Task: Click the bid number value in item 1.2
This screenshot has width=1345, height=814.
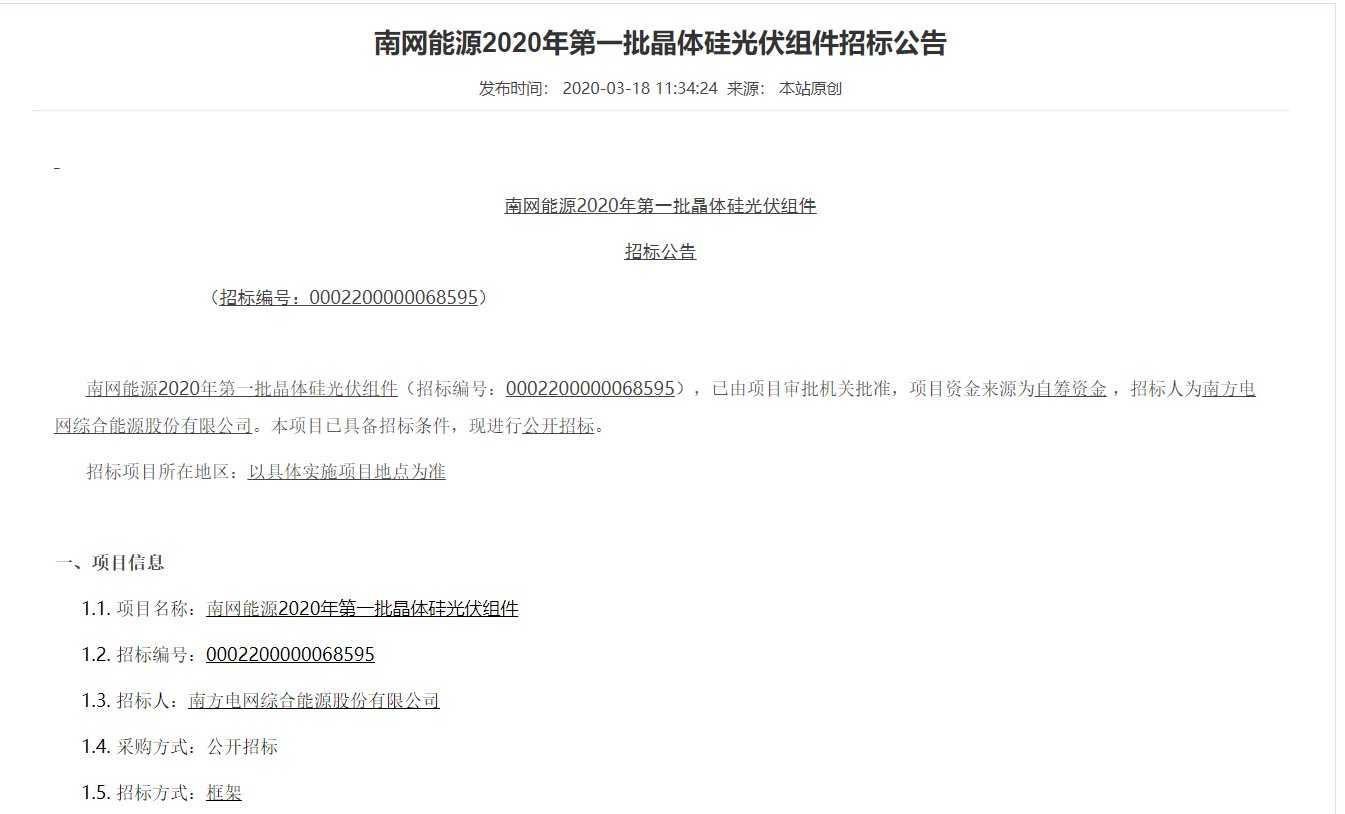Action: tap(290, 655)
